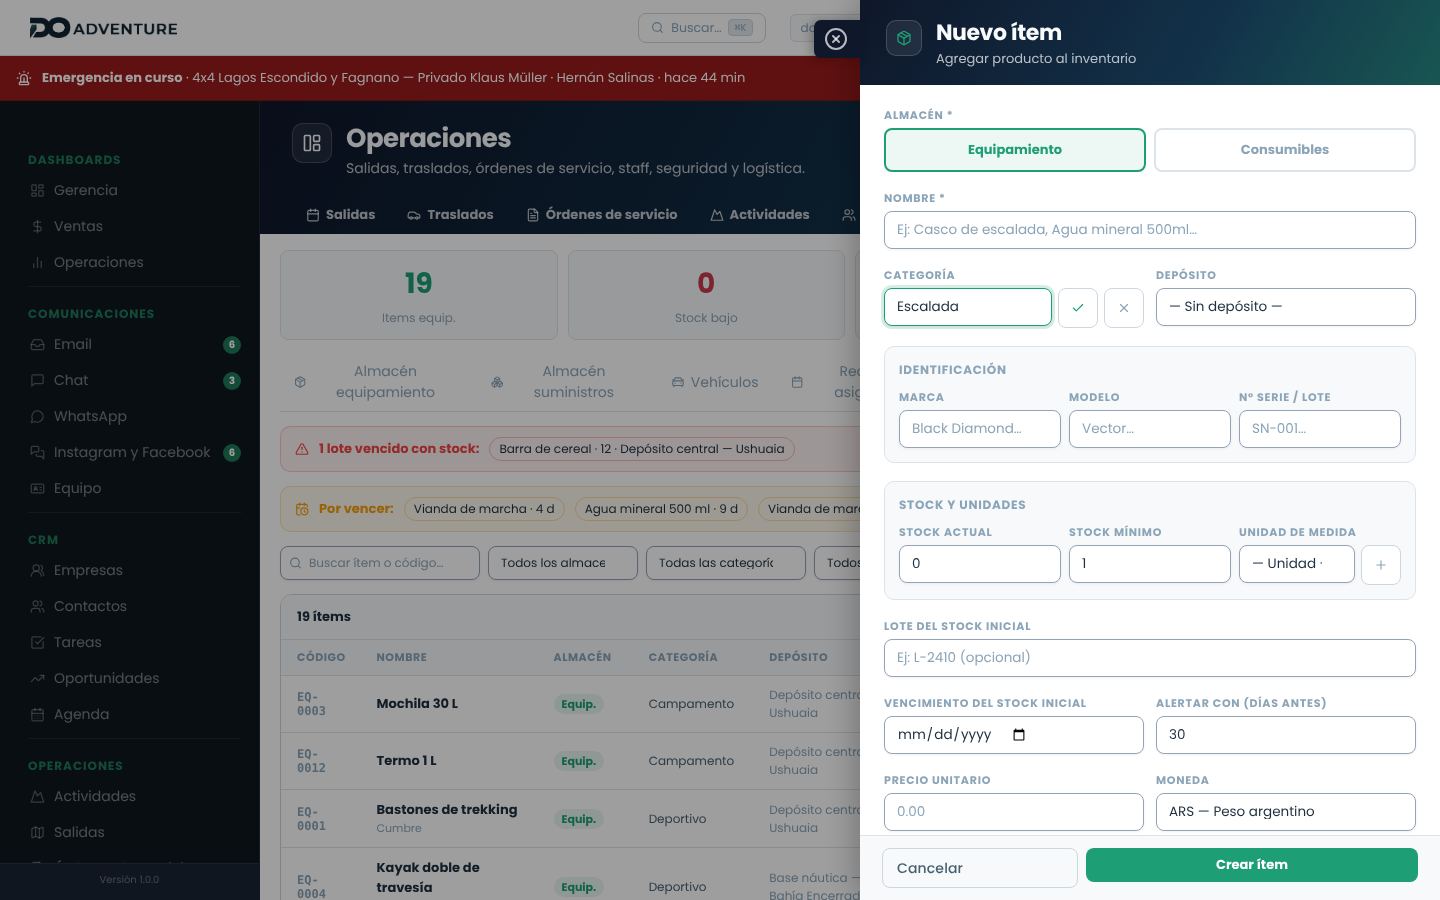1440x900 pixels.
Task: Switch to the Órdenes de servicio tab
Action: [x=602, y=215]
